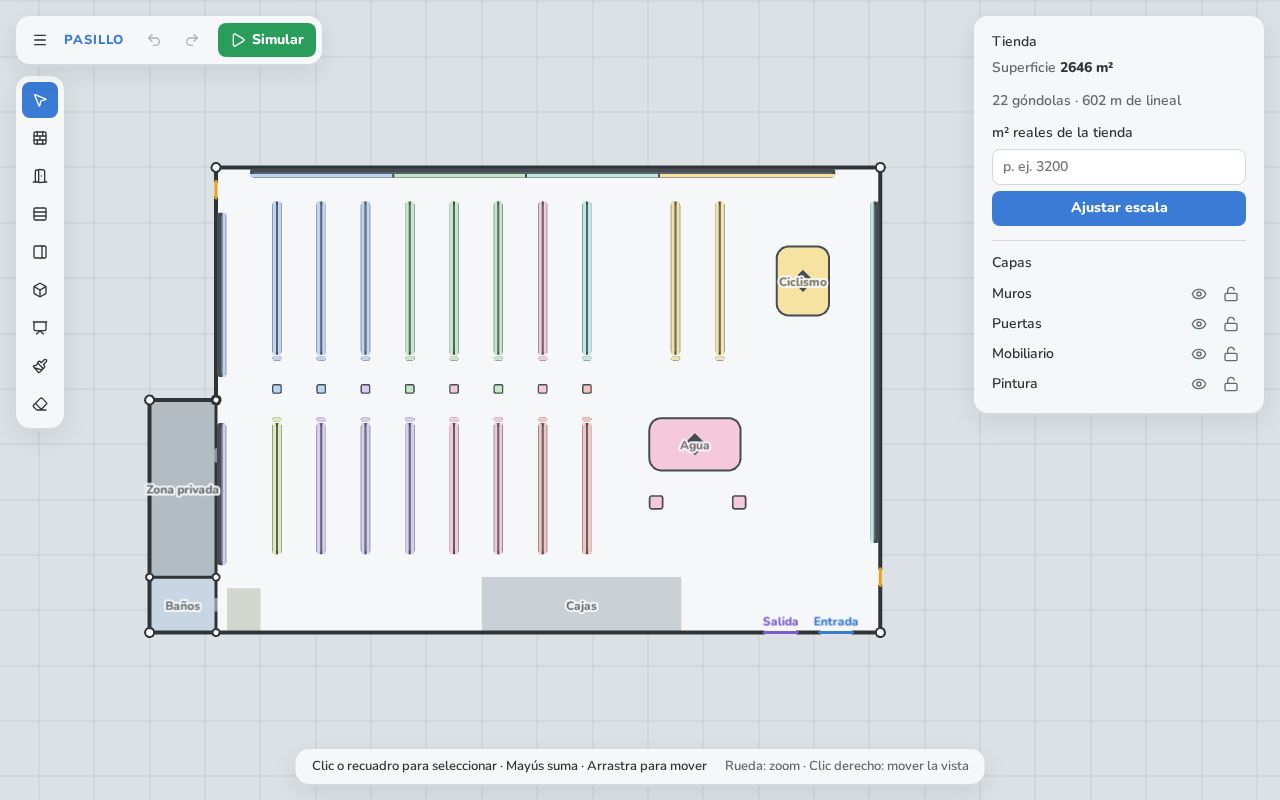The image size is (1280, 800).
Task: Lock the Mobiliario layer
Action: (x=1231, y=354)
